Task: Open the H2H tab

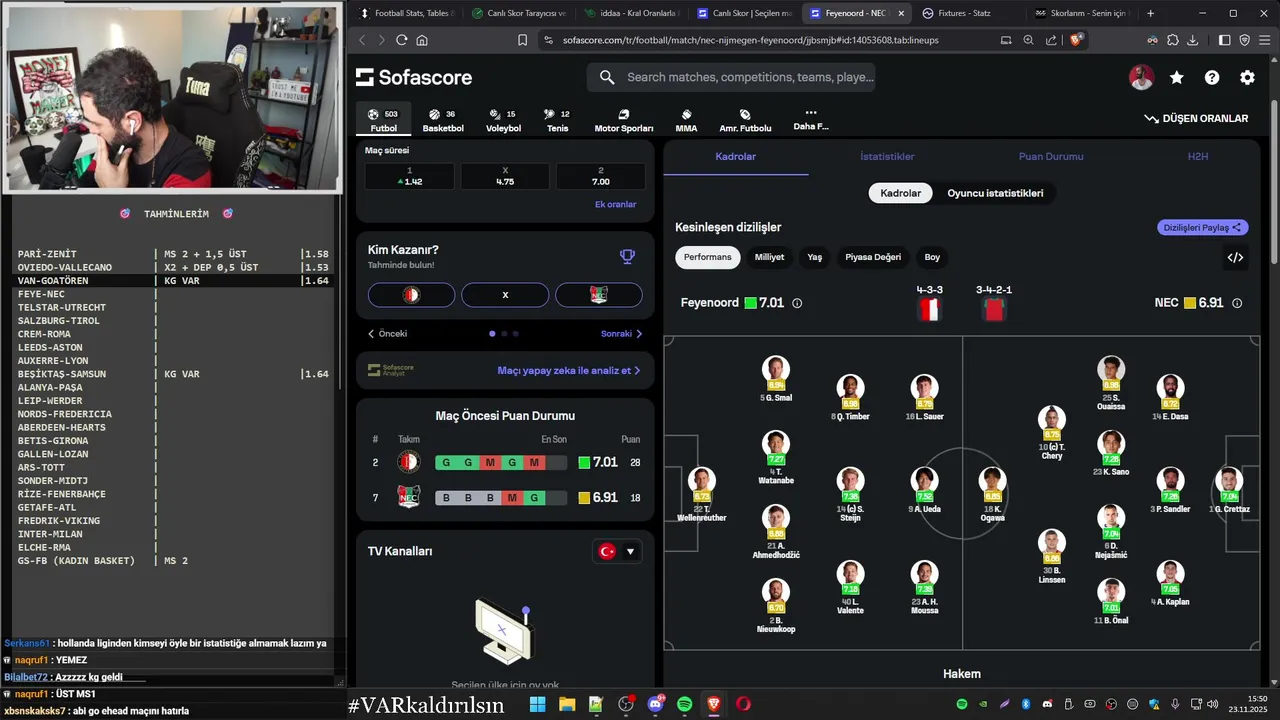Action: (1198, 157)
